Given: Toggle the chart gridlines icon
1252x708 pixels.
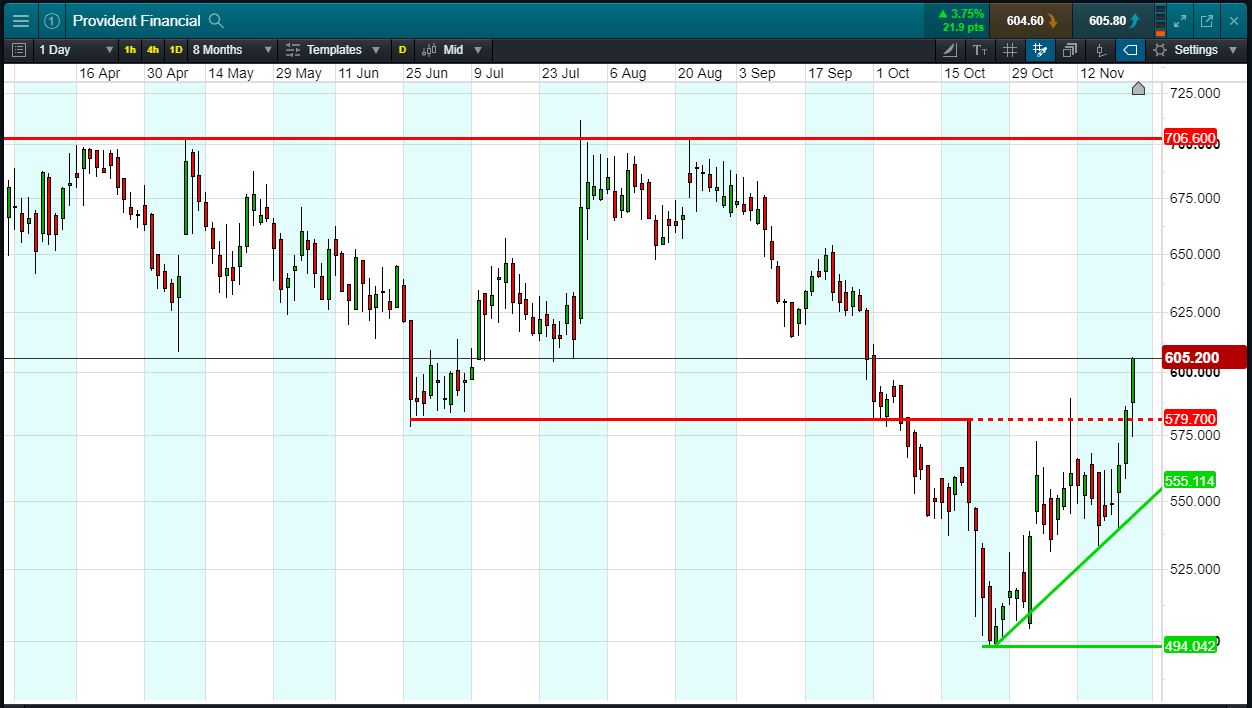Looking at the screenshot, I should point(1010,49).
